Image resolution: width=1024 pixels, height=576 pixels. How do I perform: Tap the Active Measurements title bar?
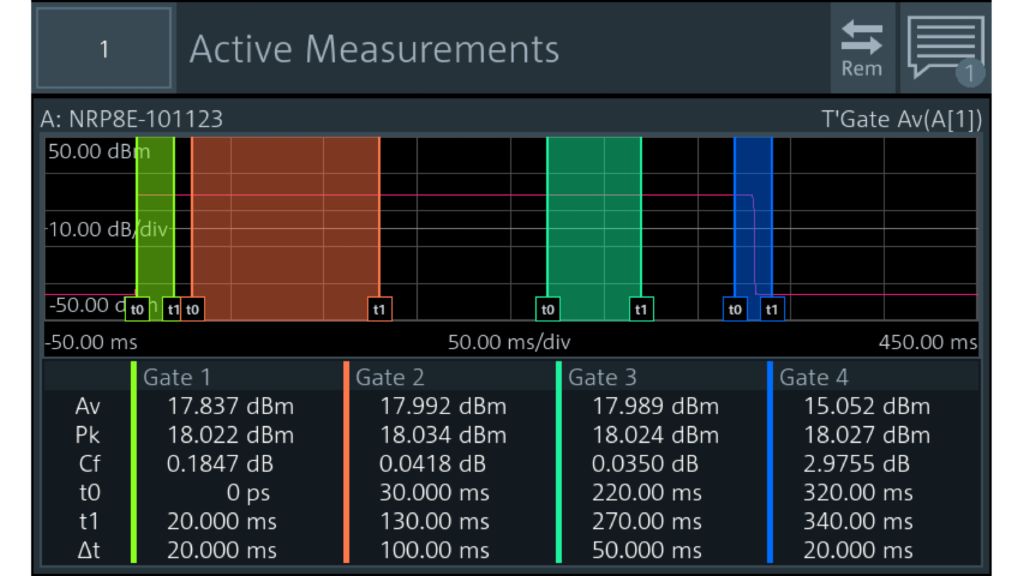(x=375, y=48)
